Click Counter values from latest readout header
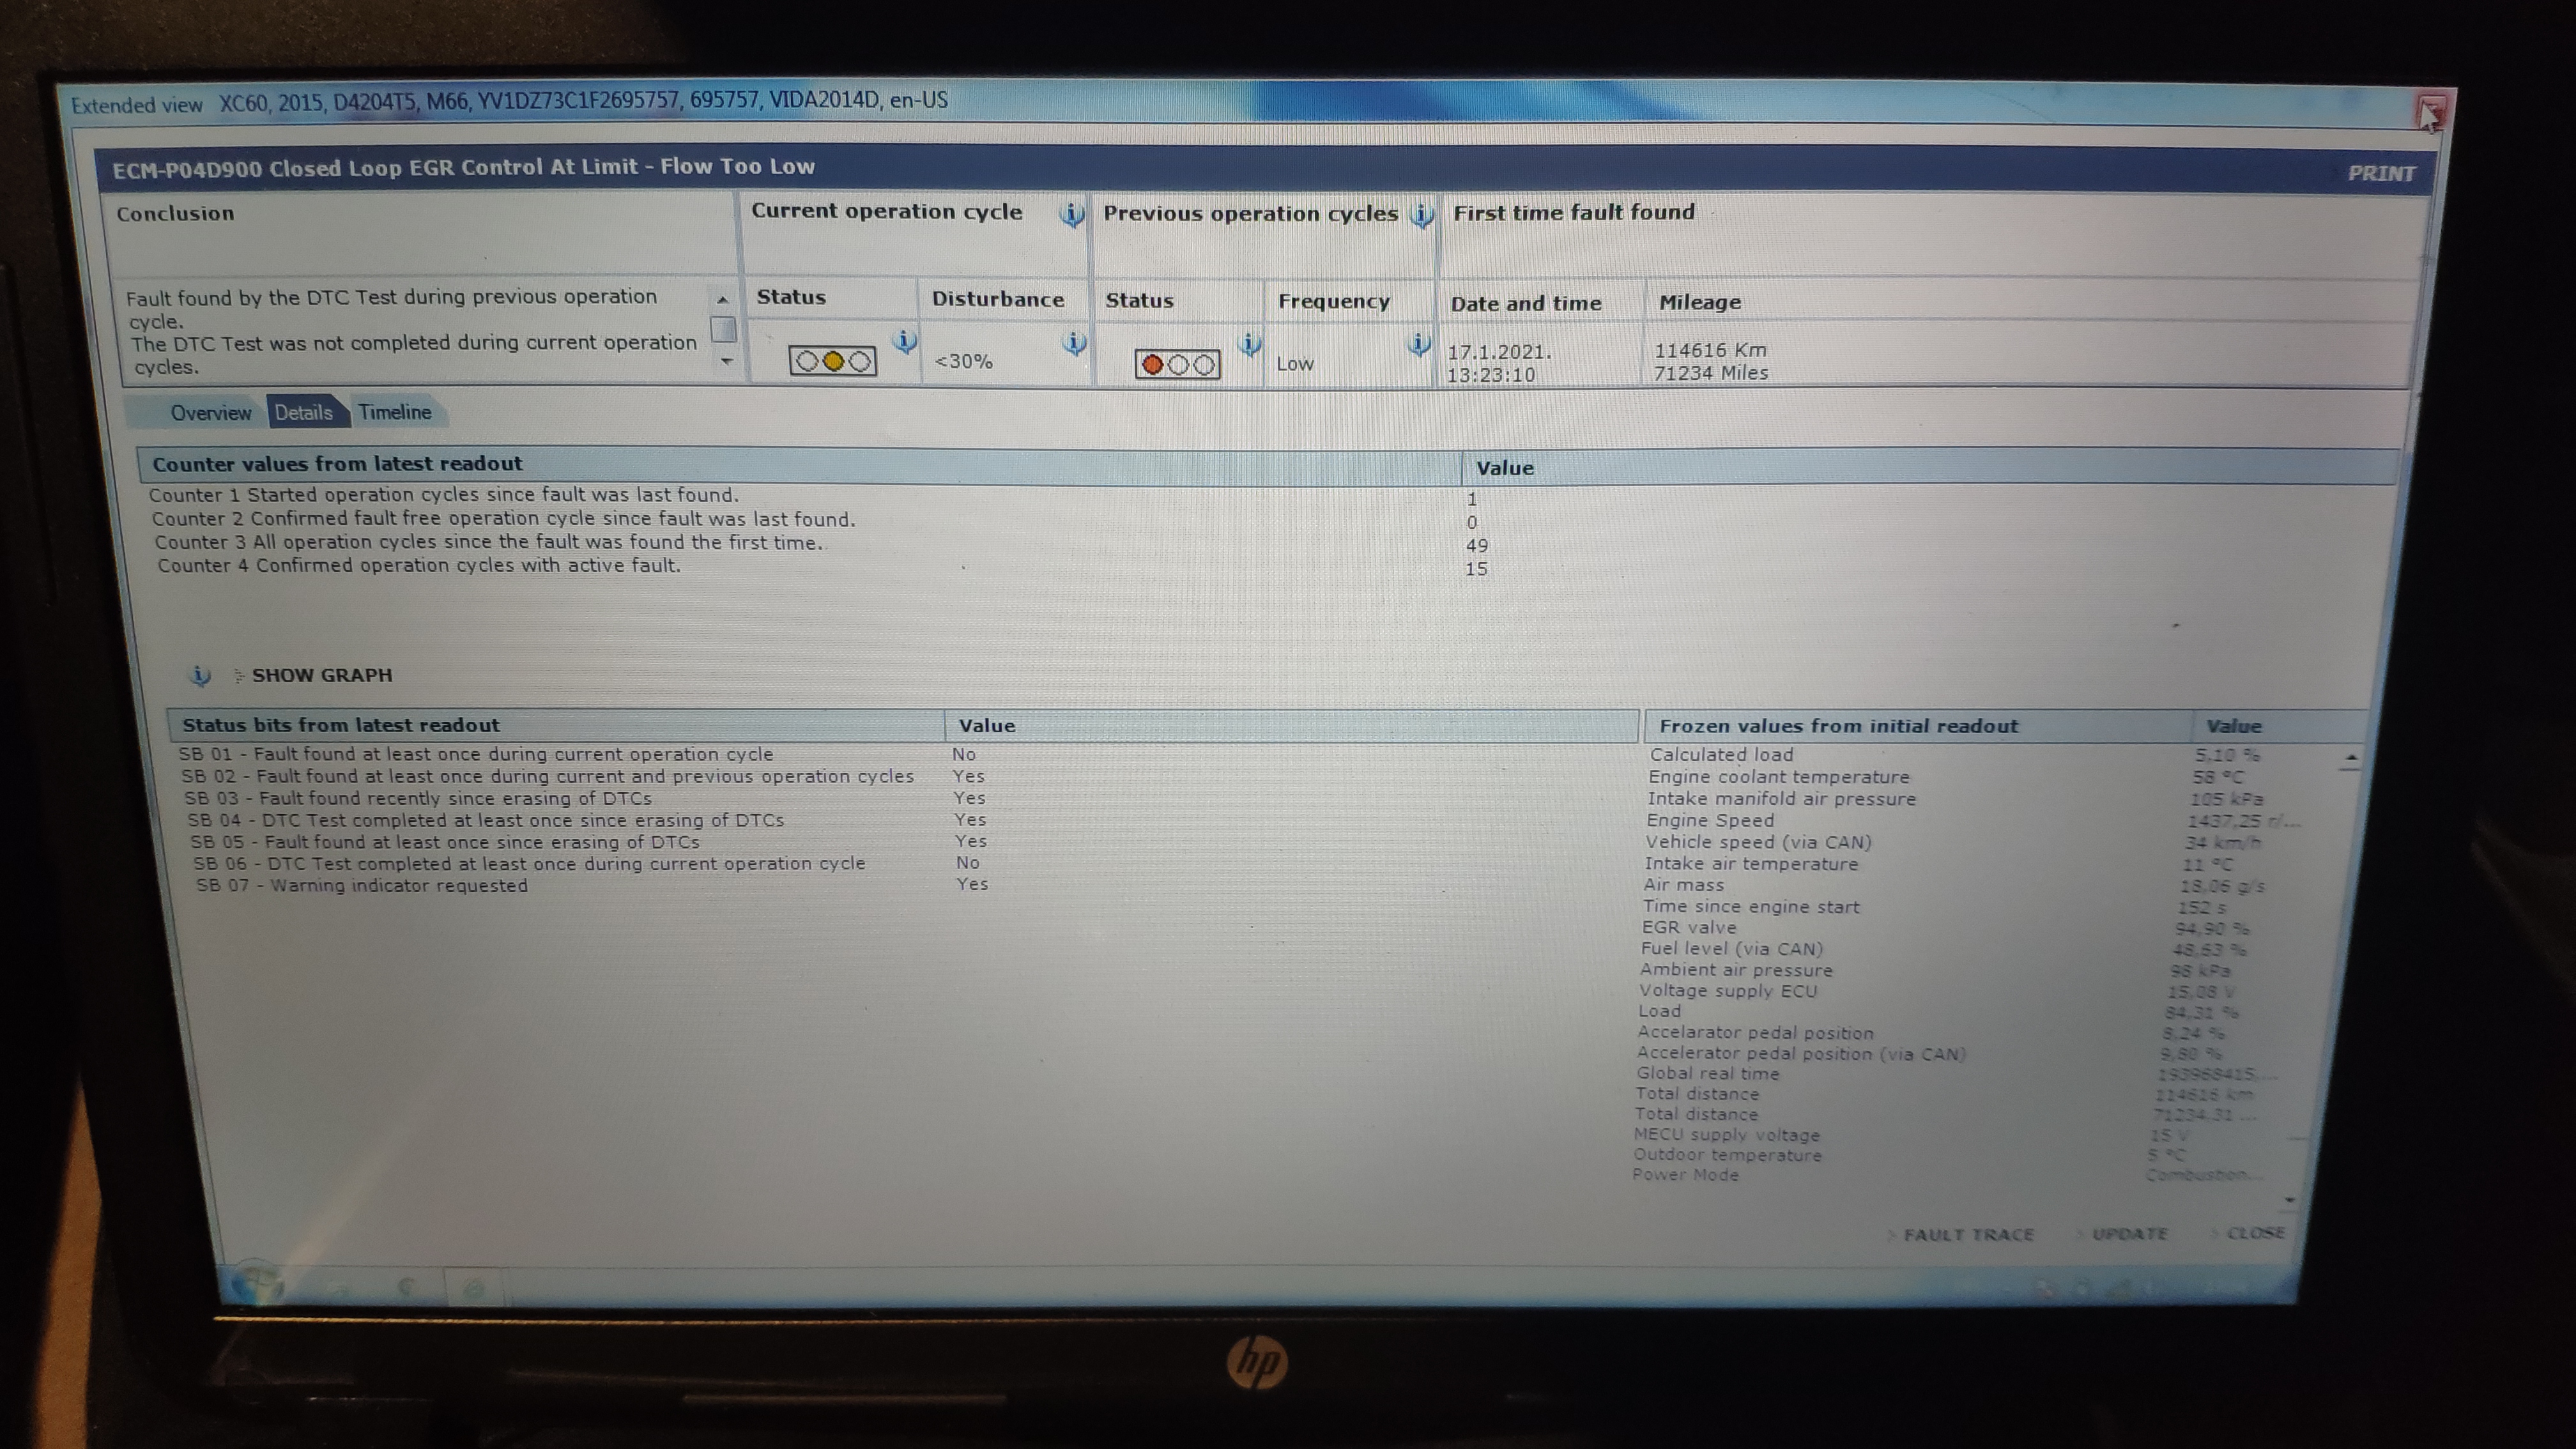 (x=337, y=464)
